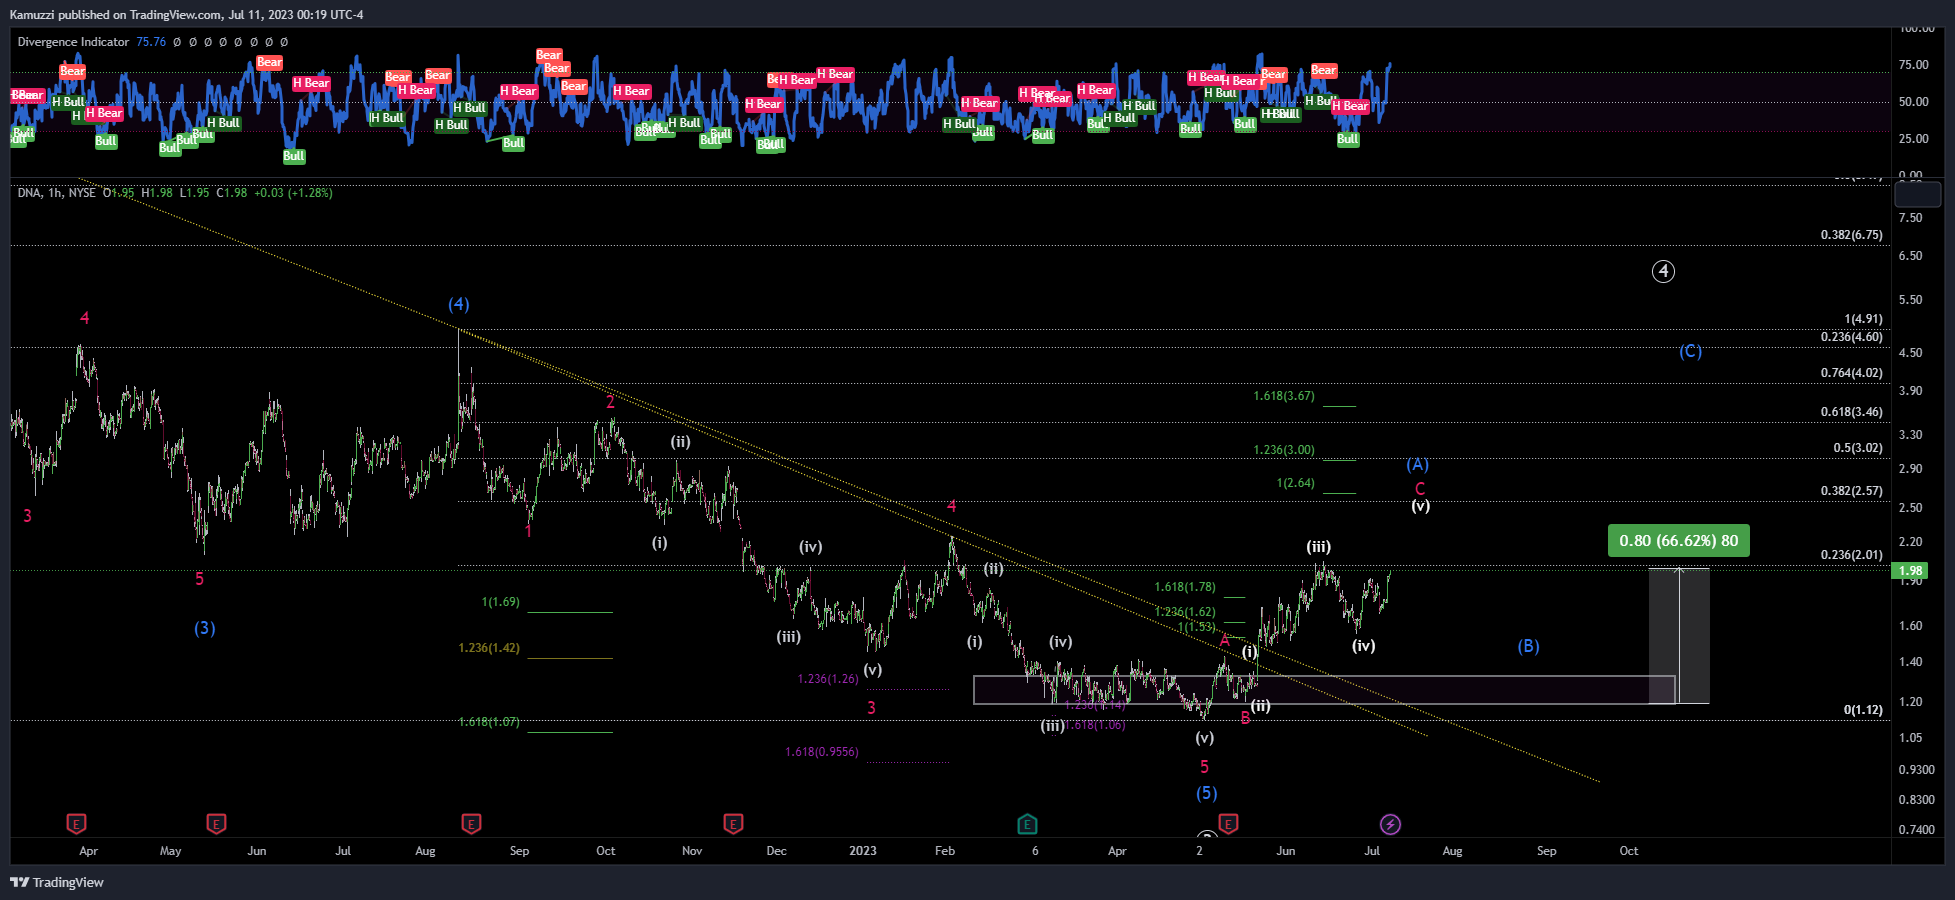Click the red earnings E marker near Apr 2022
The width and height of the screenshot is (1955, 900).
[76, 824]
